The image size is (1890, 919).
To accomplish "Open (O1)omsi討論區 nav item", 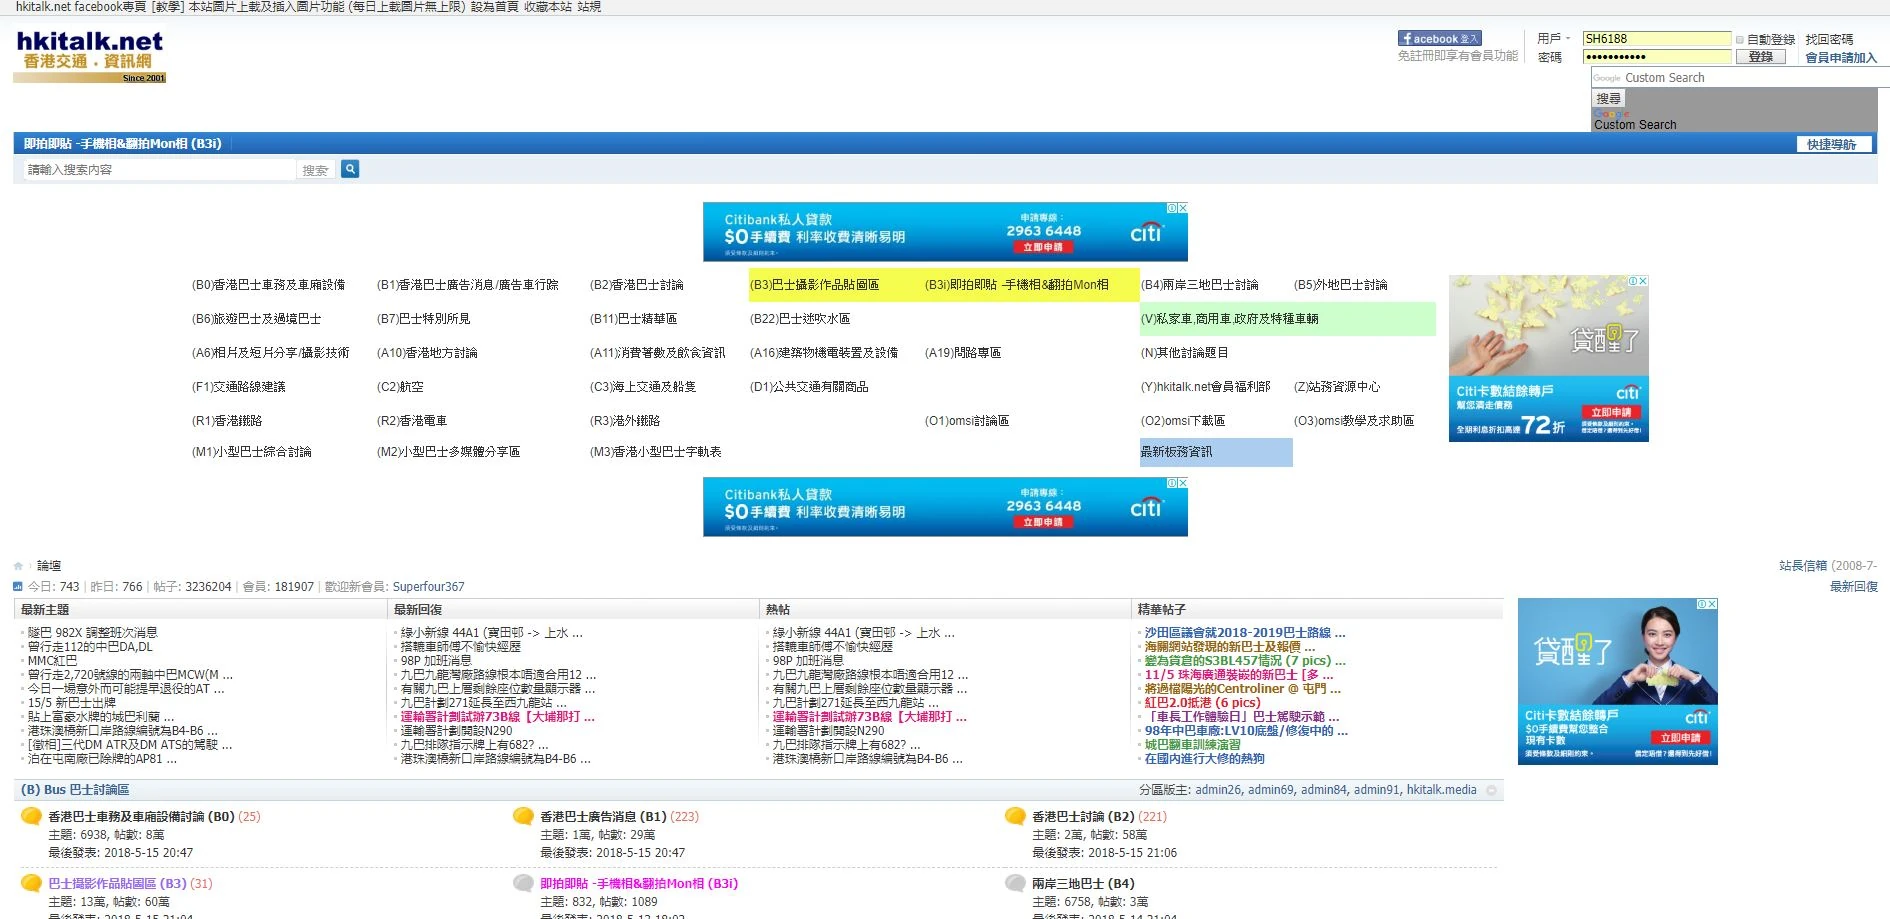I will pyautogui.click(x=966, y=421).
